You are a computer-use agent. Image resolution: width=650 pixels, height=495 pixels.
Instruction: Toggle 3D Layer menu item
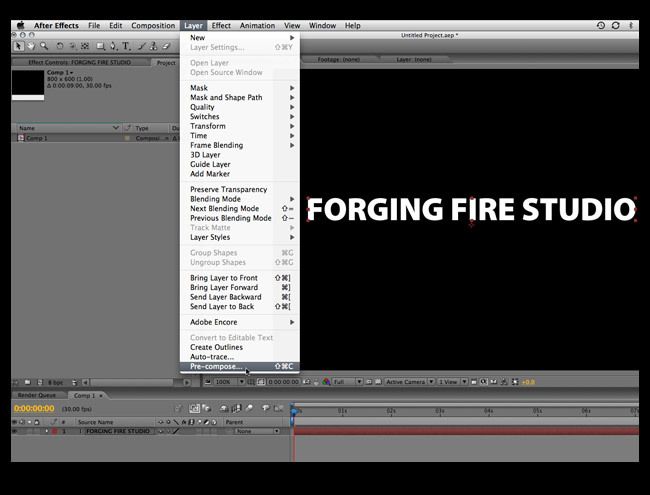pos(240,155)
